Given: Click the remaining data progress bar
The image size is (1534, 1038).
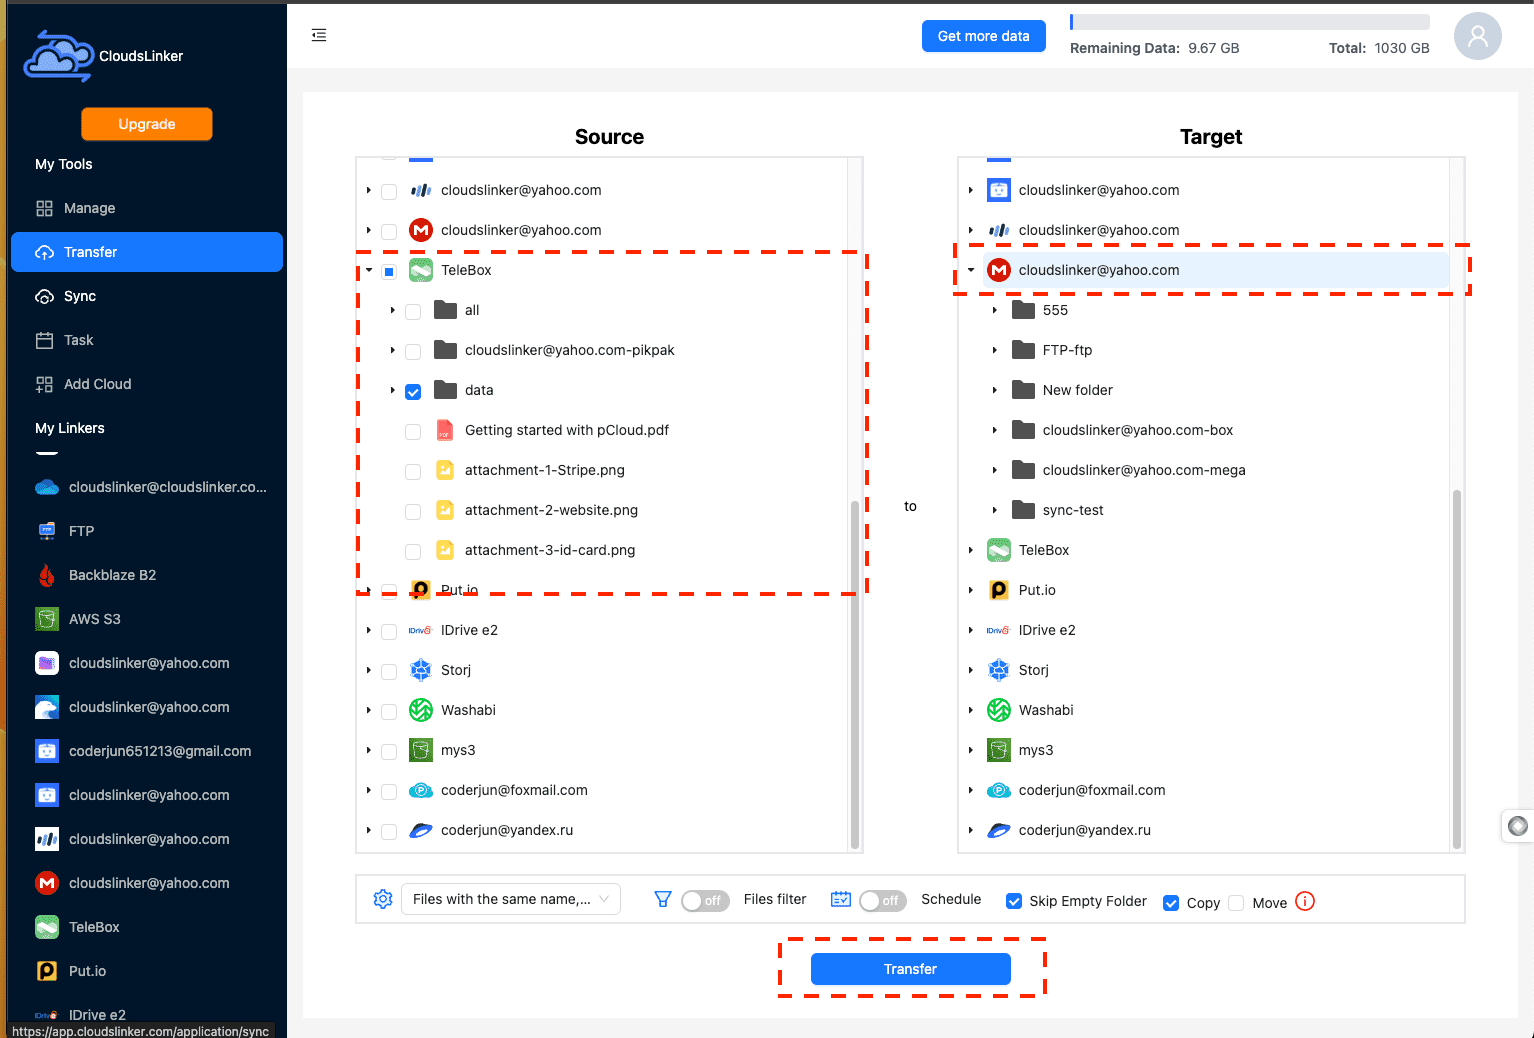Looking at the screenshot, I should tap(1249, 22).
